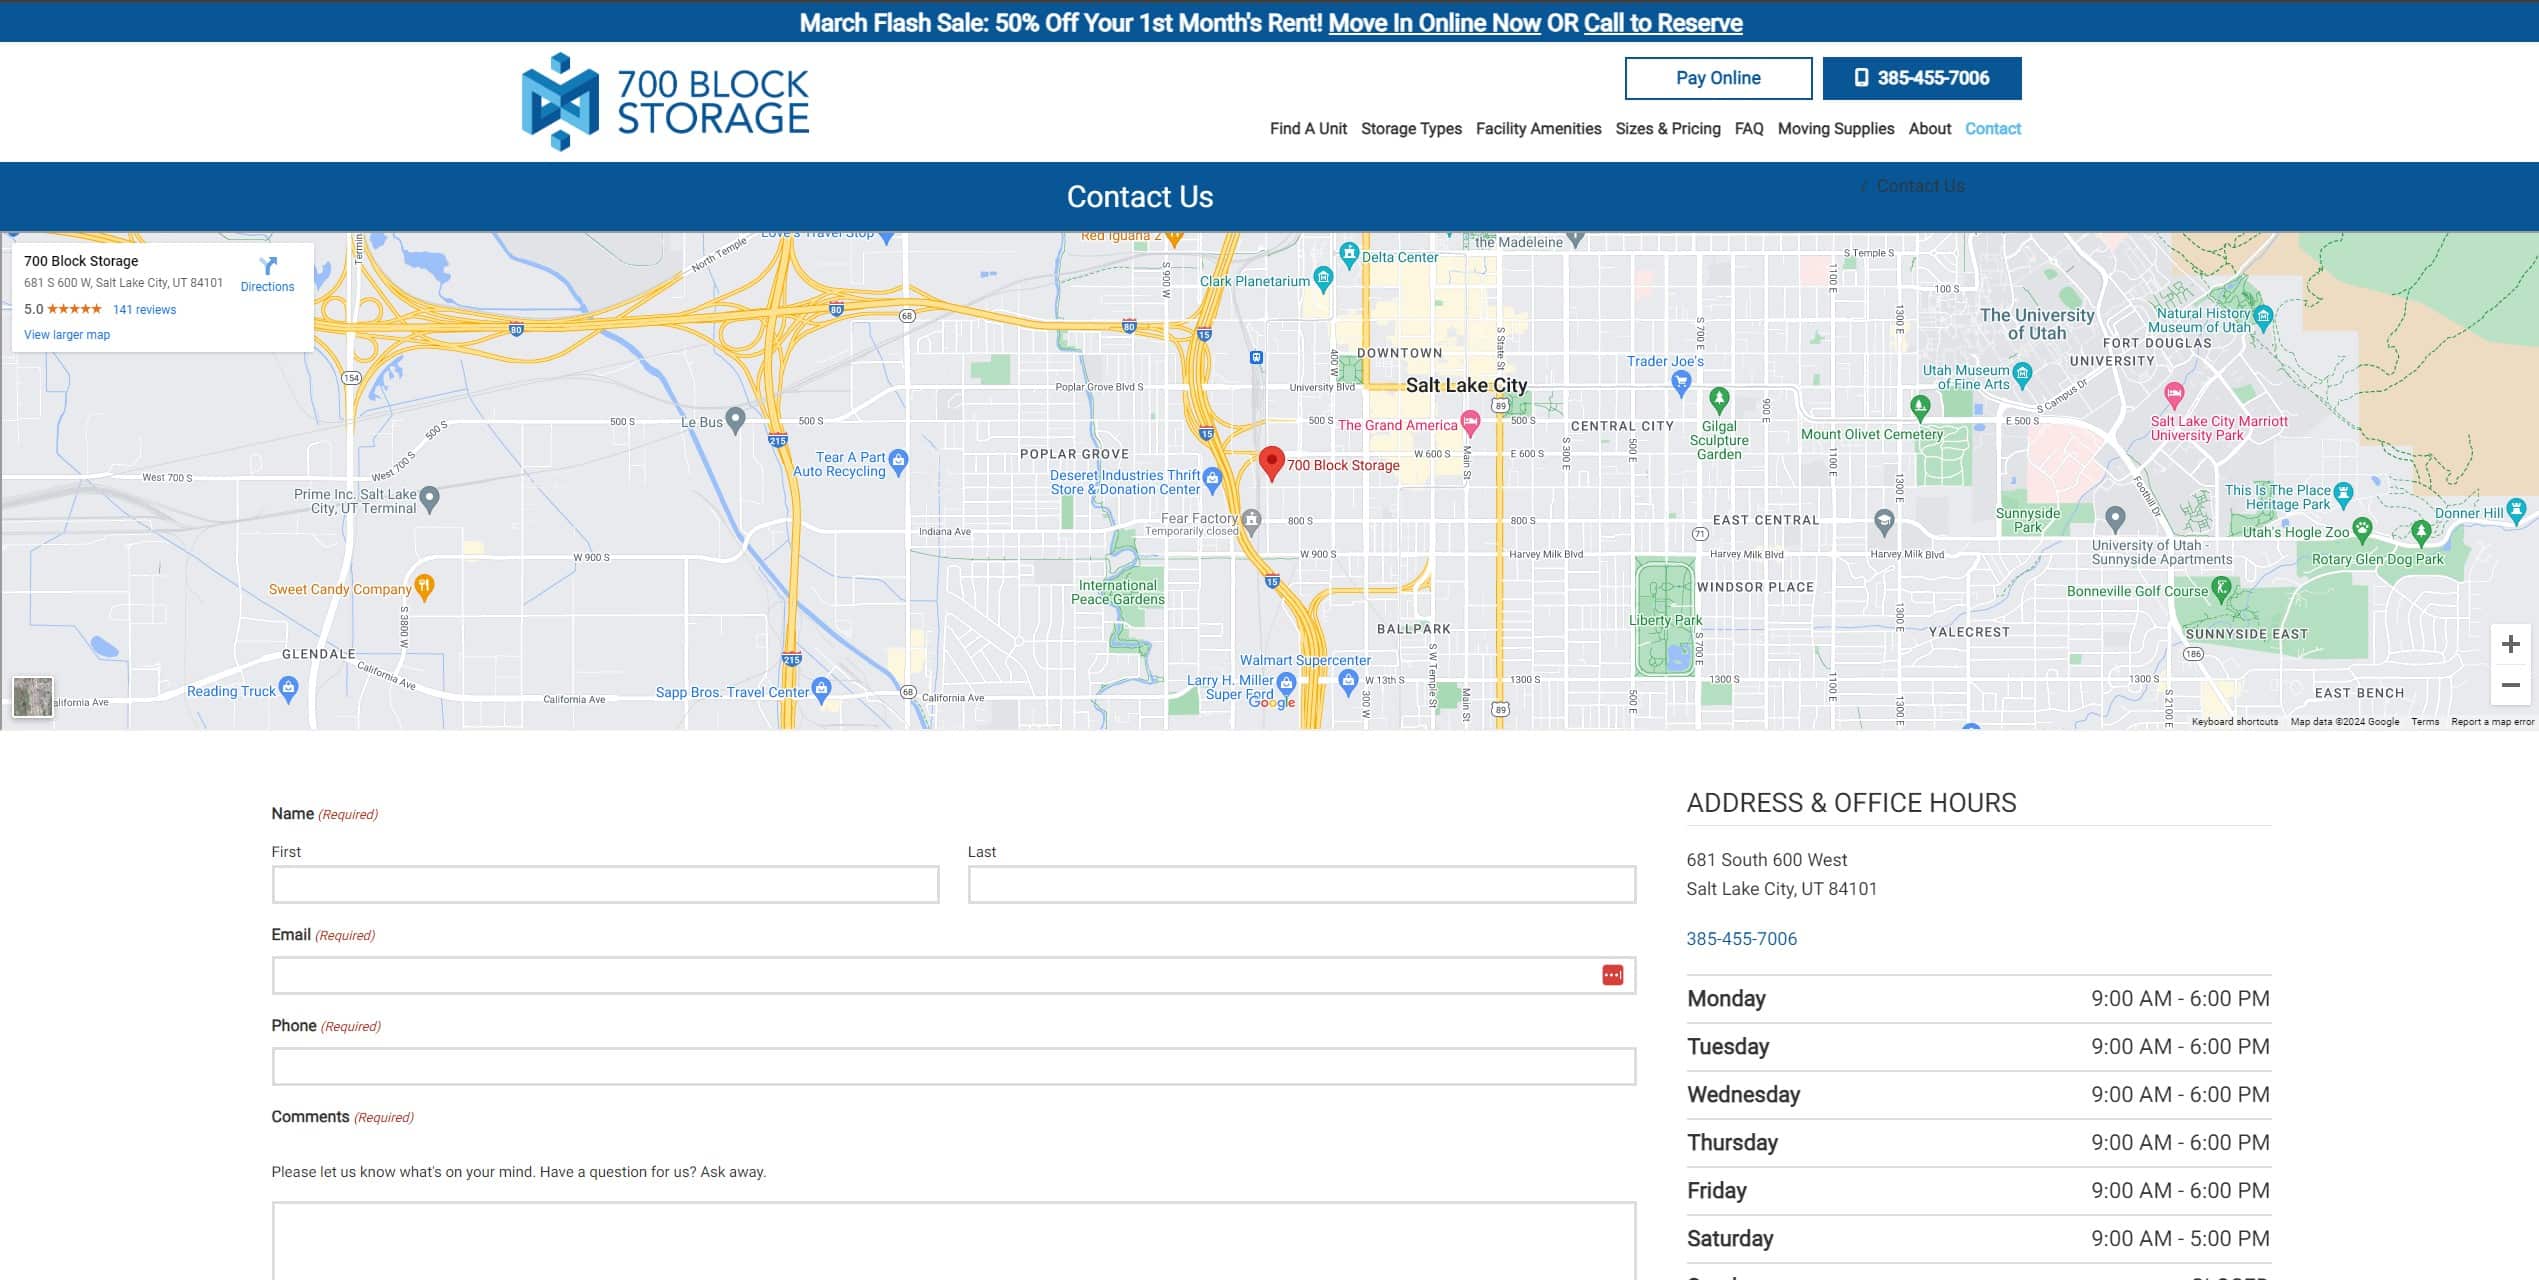Viewport: 2539px width, 1280px height.
Task: Click This Is The Place Heritage Park marker
Action: click(x=2344, y=494)
